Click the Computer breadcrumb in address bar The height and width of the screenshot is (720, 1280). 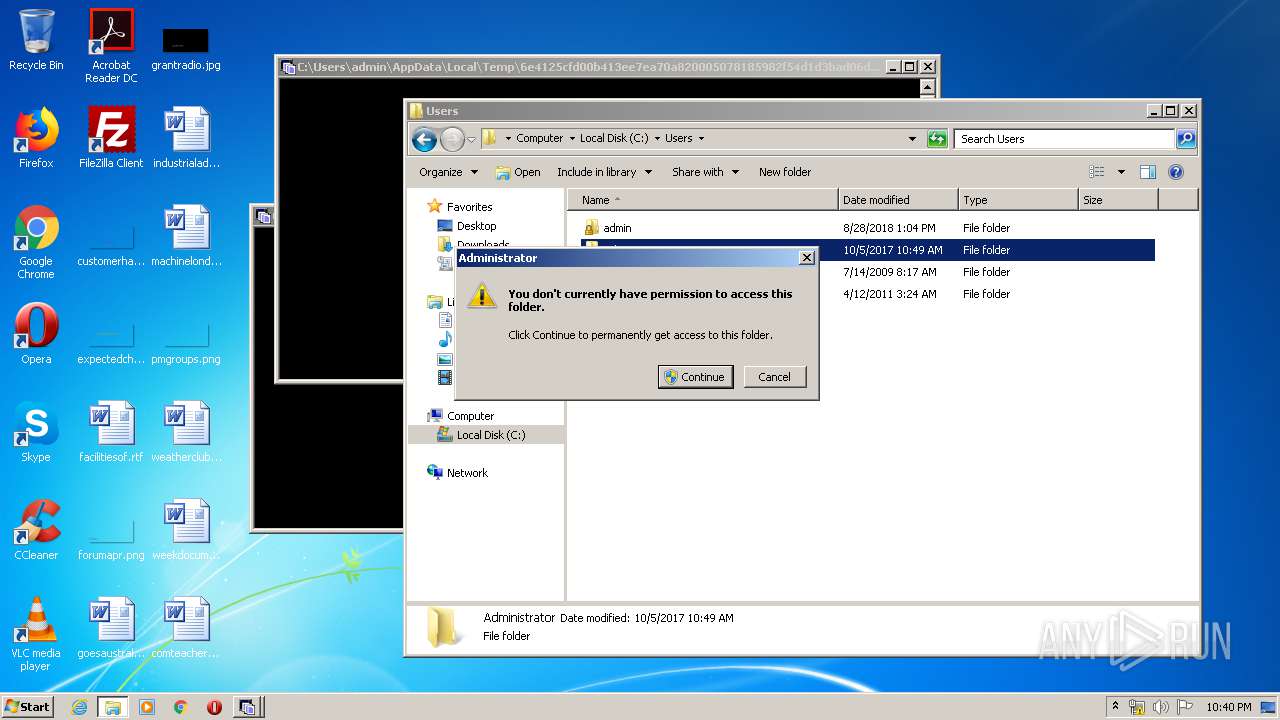click(539, 139)
